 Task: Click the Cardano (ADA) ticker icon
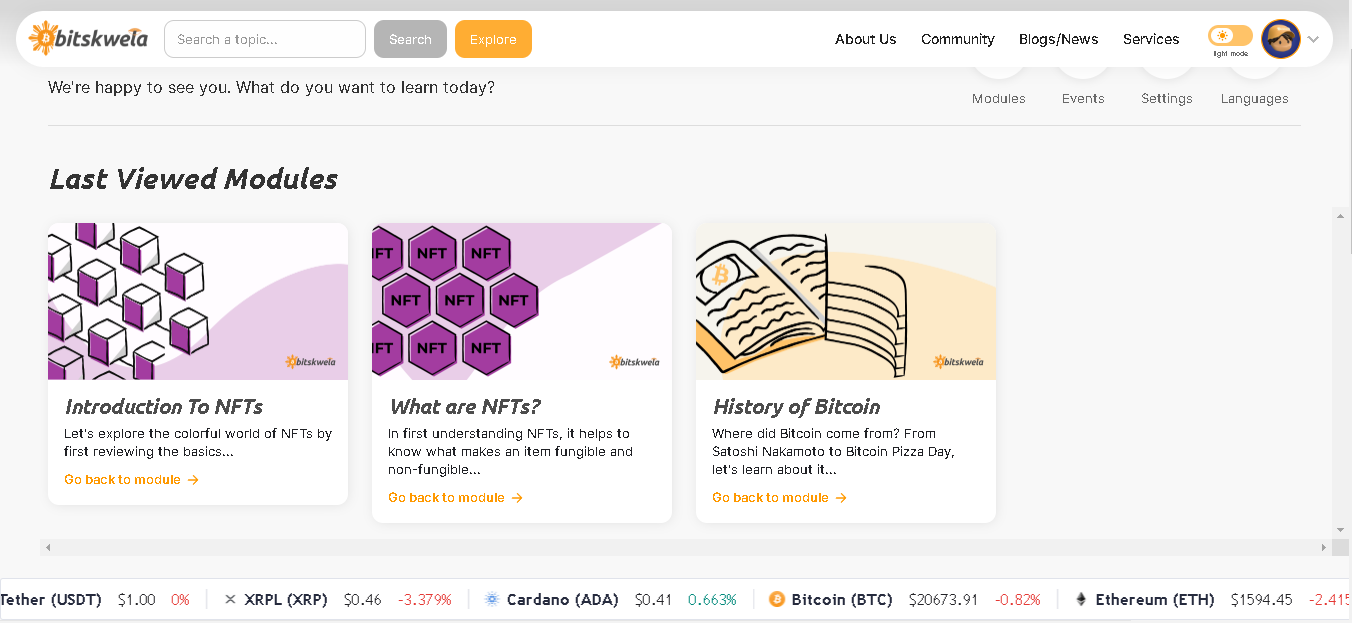tap(492, 599)
